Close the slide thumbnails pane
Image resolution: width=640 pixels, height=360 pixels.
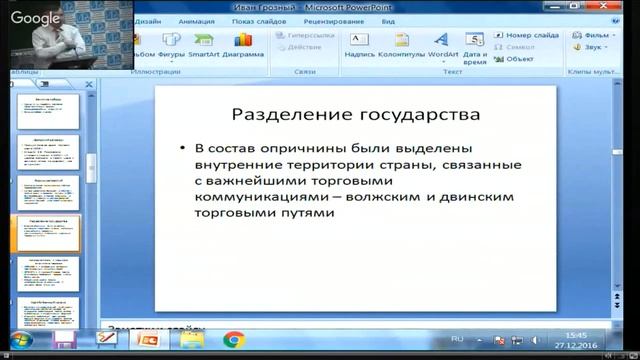[89, 84]
